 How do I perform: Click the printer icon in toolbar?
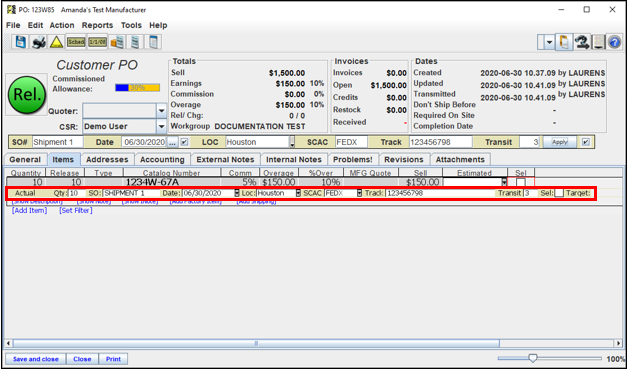point(39,42)
